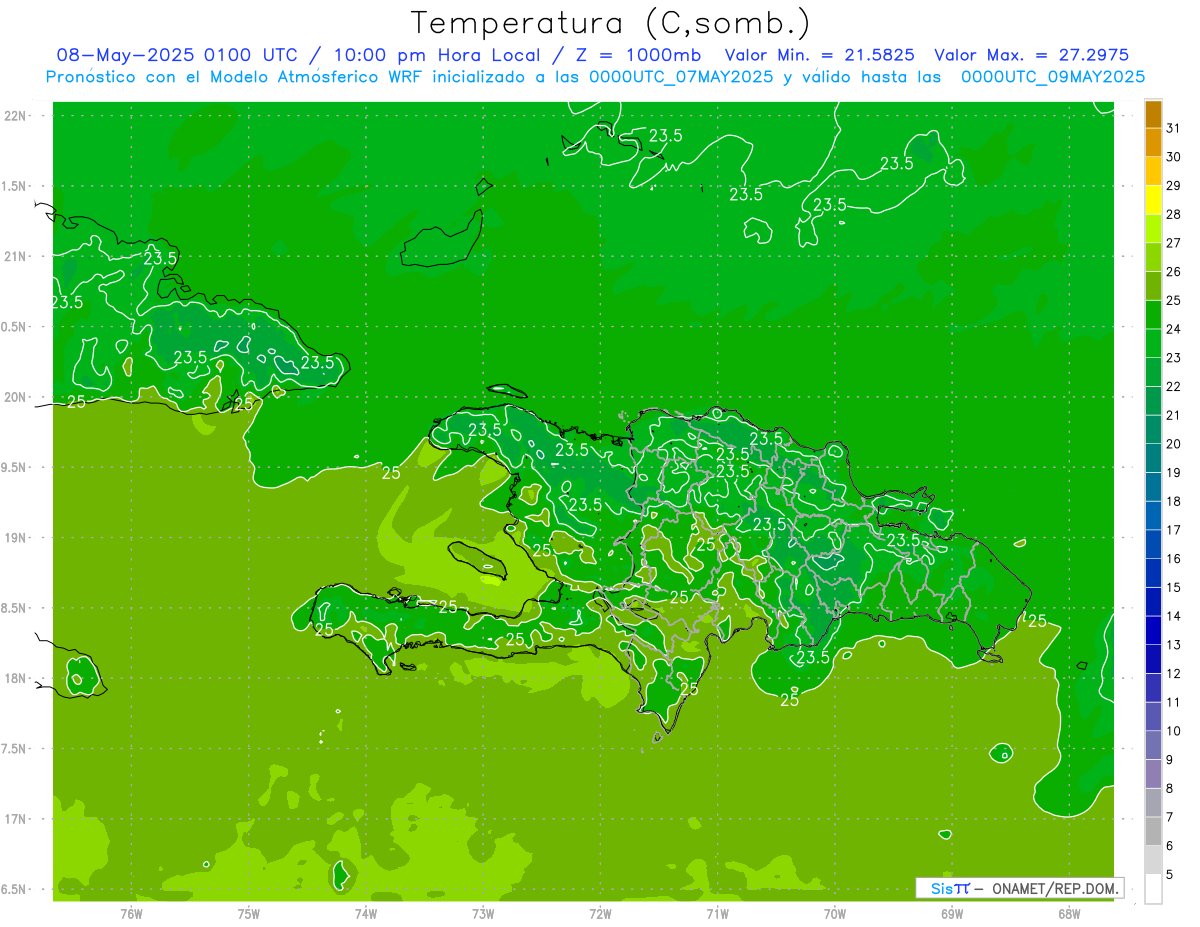The height and width of the screenshot is (927, 1200).
Task: Click the '26' label on color scale
Action: [1173, 272]
